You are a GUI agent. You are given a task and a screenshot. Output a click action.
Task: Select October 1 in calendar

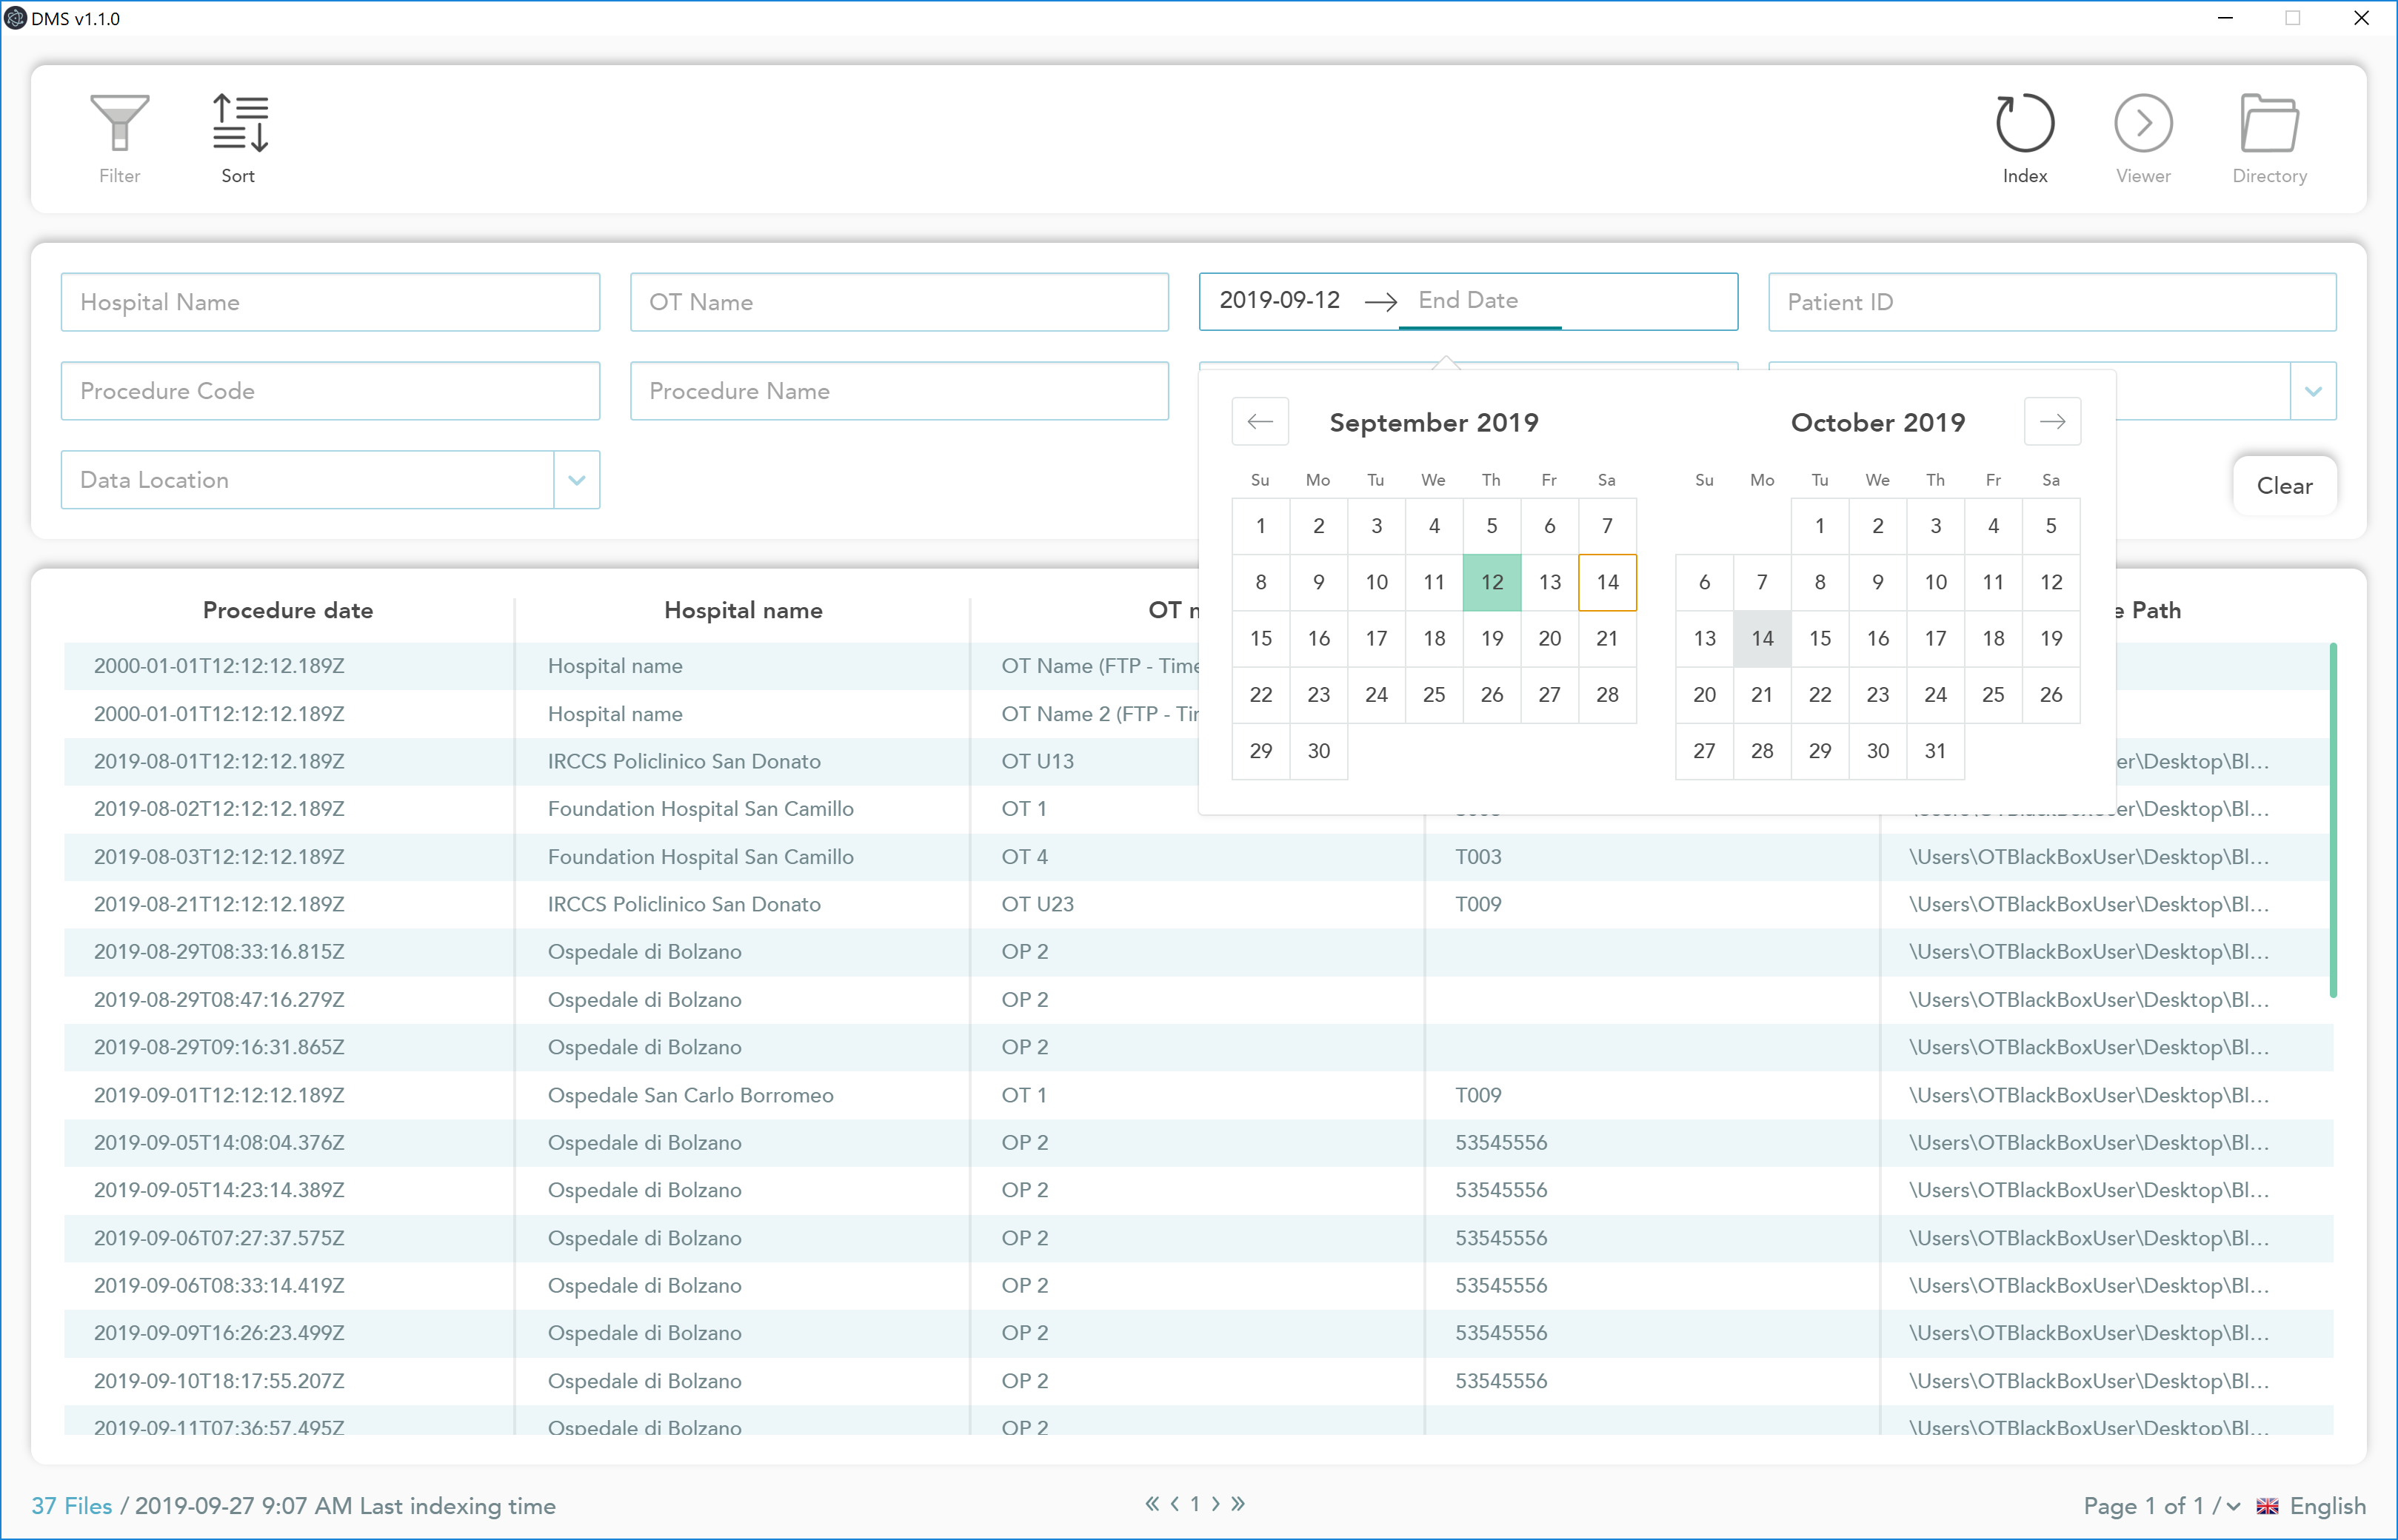(x=1819, y=526)
